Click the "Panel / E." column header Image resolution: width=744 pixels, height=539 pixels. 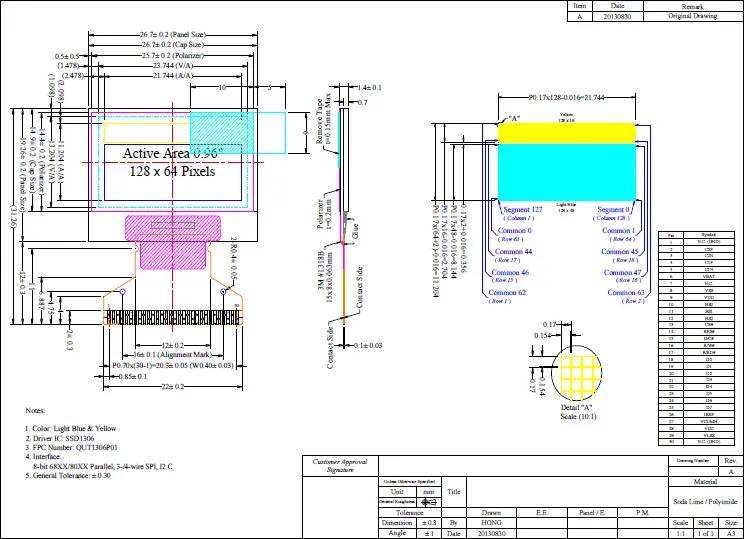pos(592,512)
